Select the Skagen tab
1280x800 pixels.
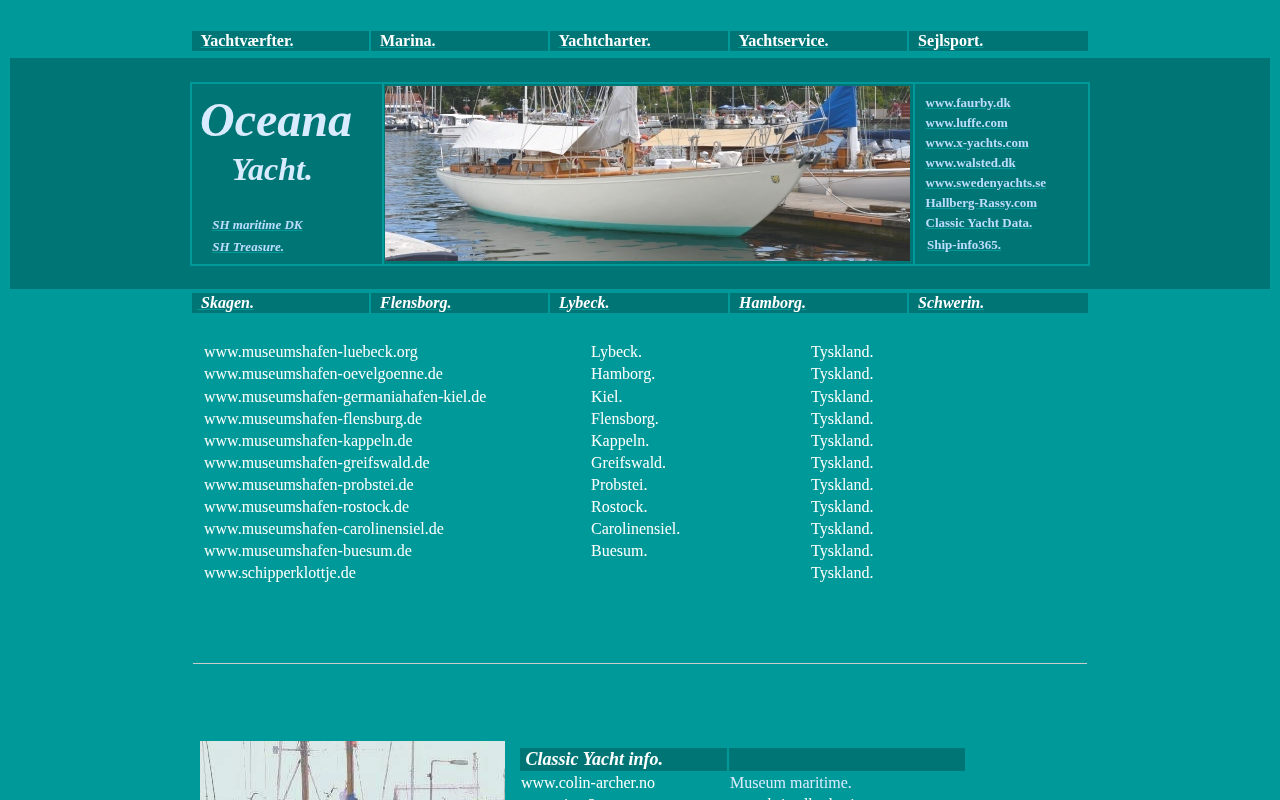pyautogui.click(x=227, y=303)
